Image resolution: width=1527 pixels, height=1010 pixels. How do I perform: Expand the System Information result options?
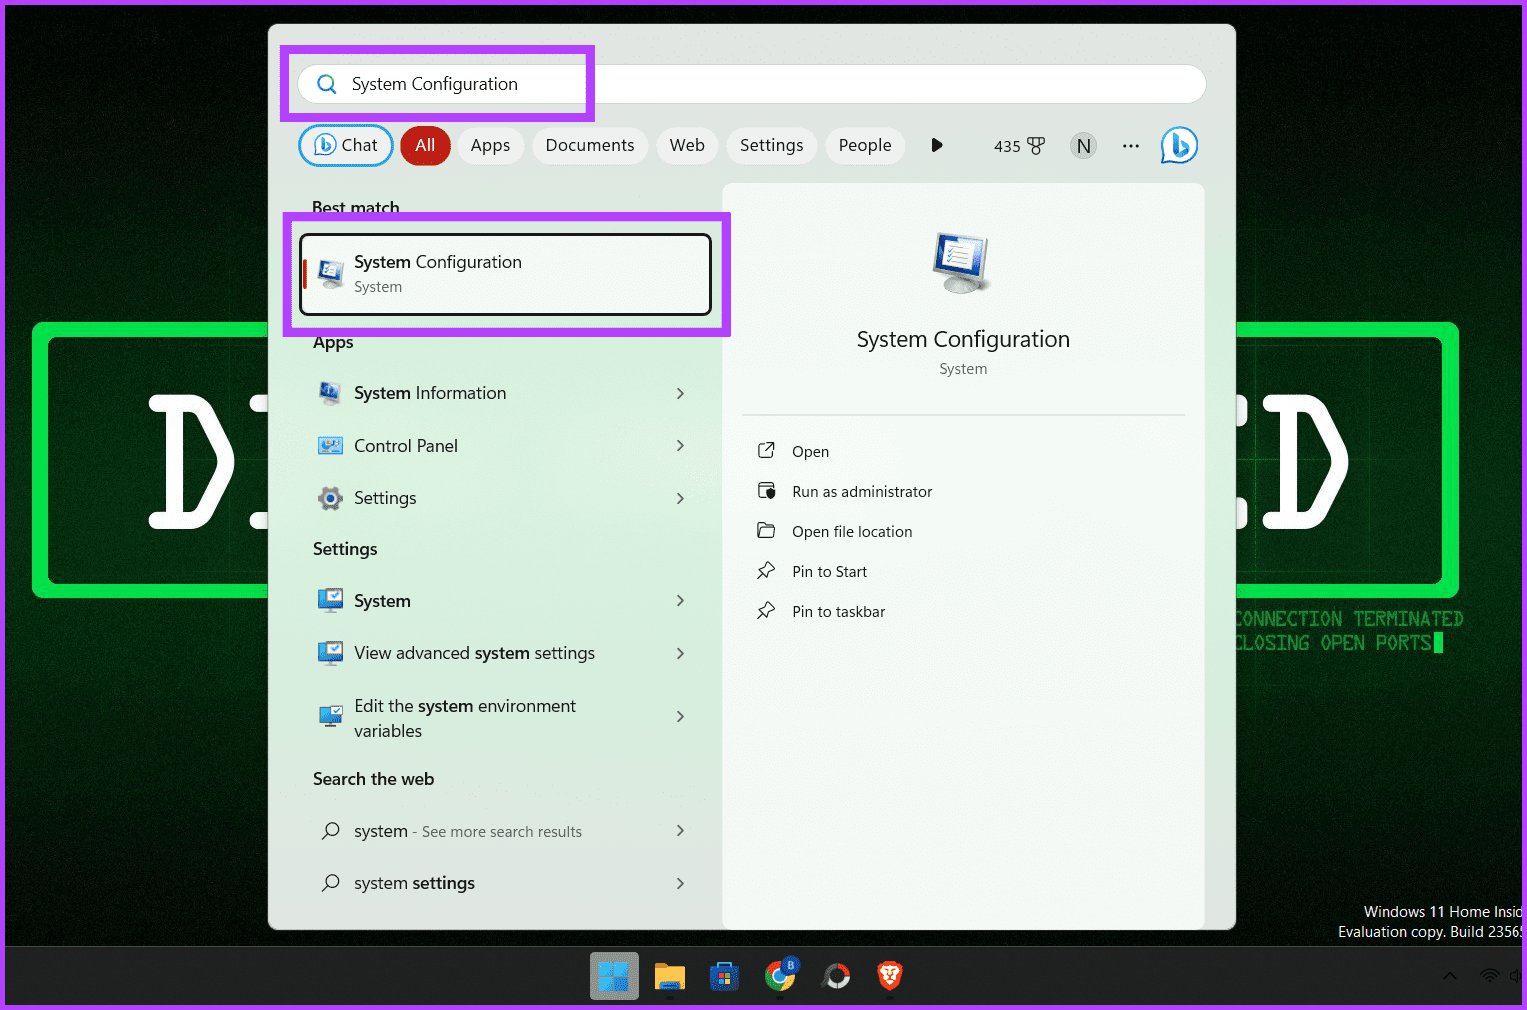(680, 393)
